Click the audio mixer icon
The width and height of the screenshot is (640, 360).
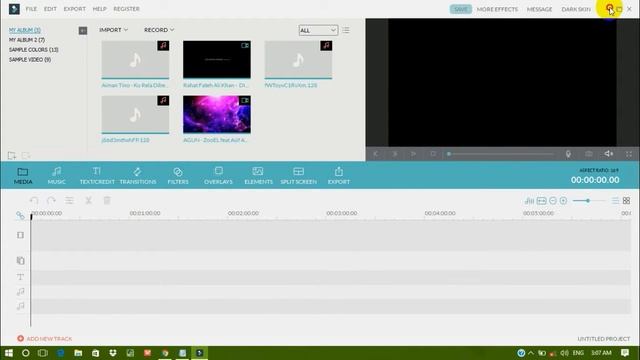click(x=529, y=200)
